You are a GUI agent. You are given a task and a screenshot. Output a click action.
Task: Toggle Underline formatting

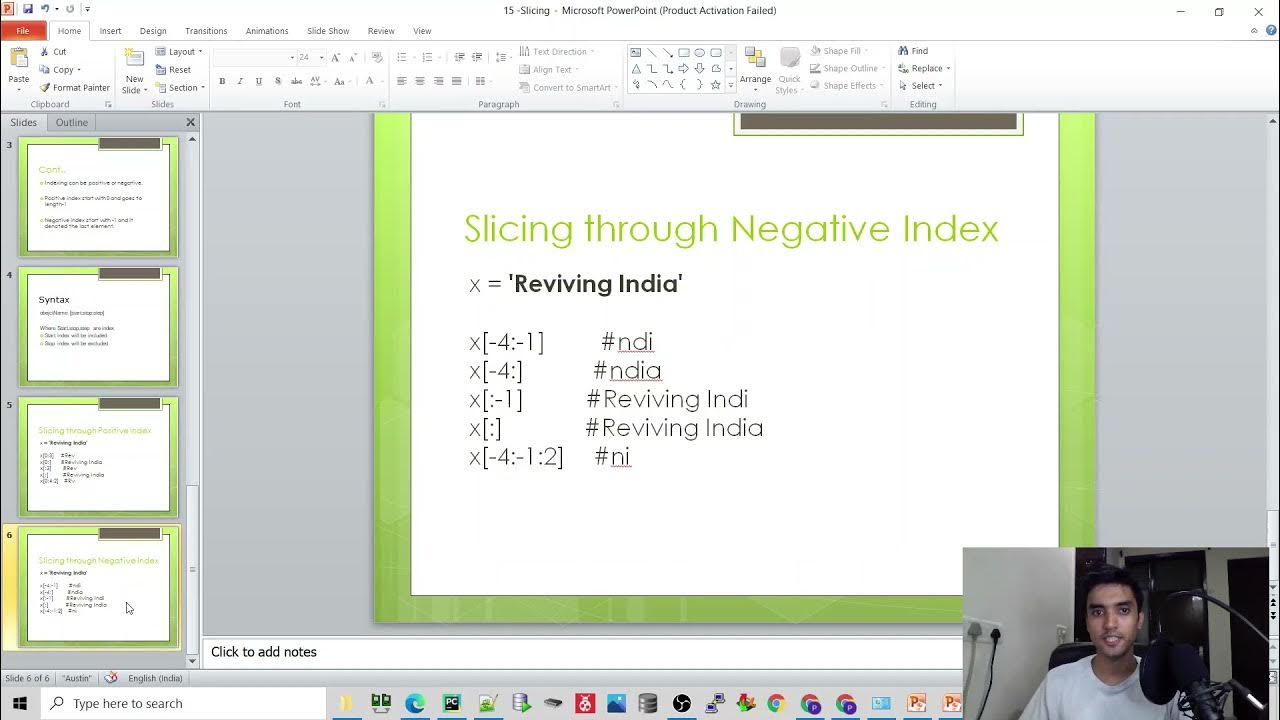coord(259,81)
